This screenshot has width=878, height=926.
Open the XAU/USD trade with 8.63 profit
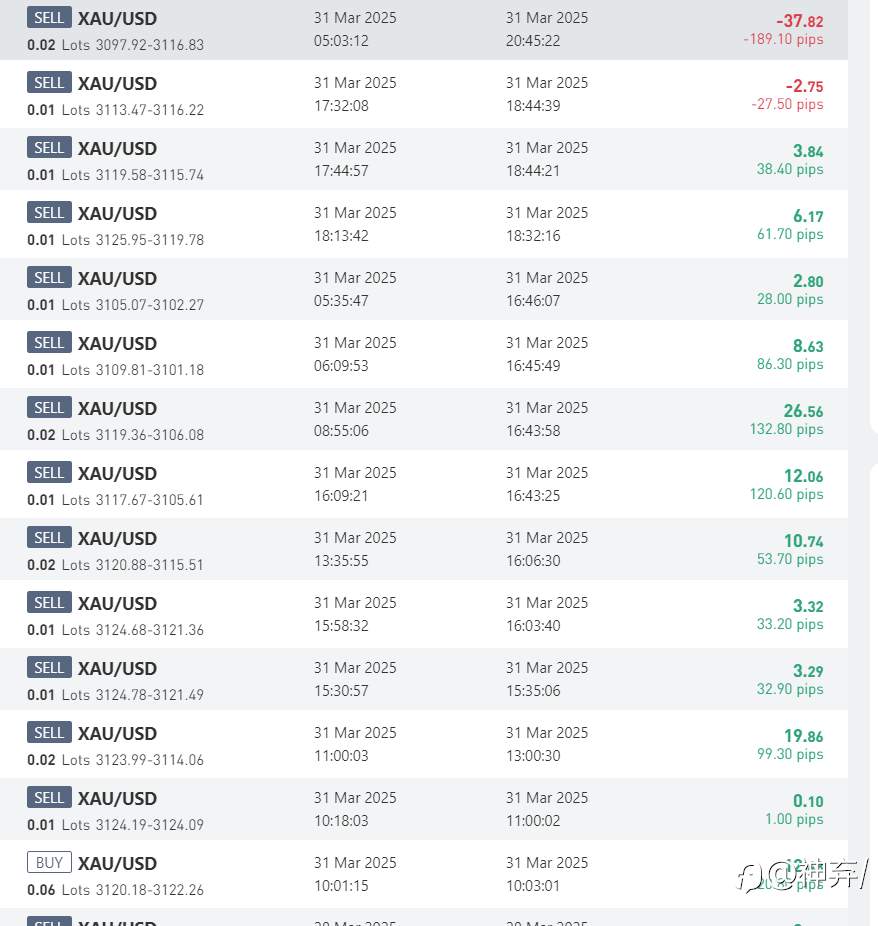424,354
